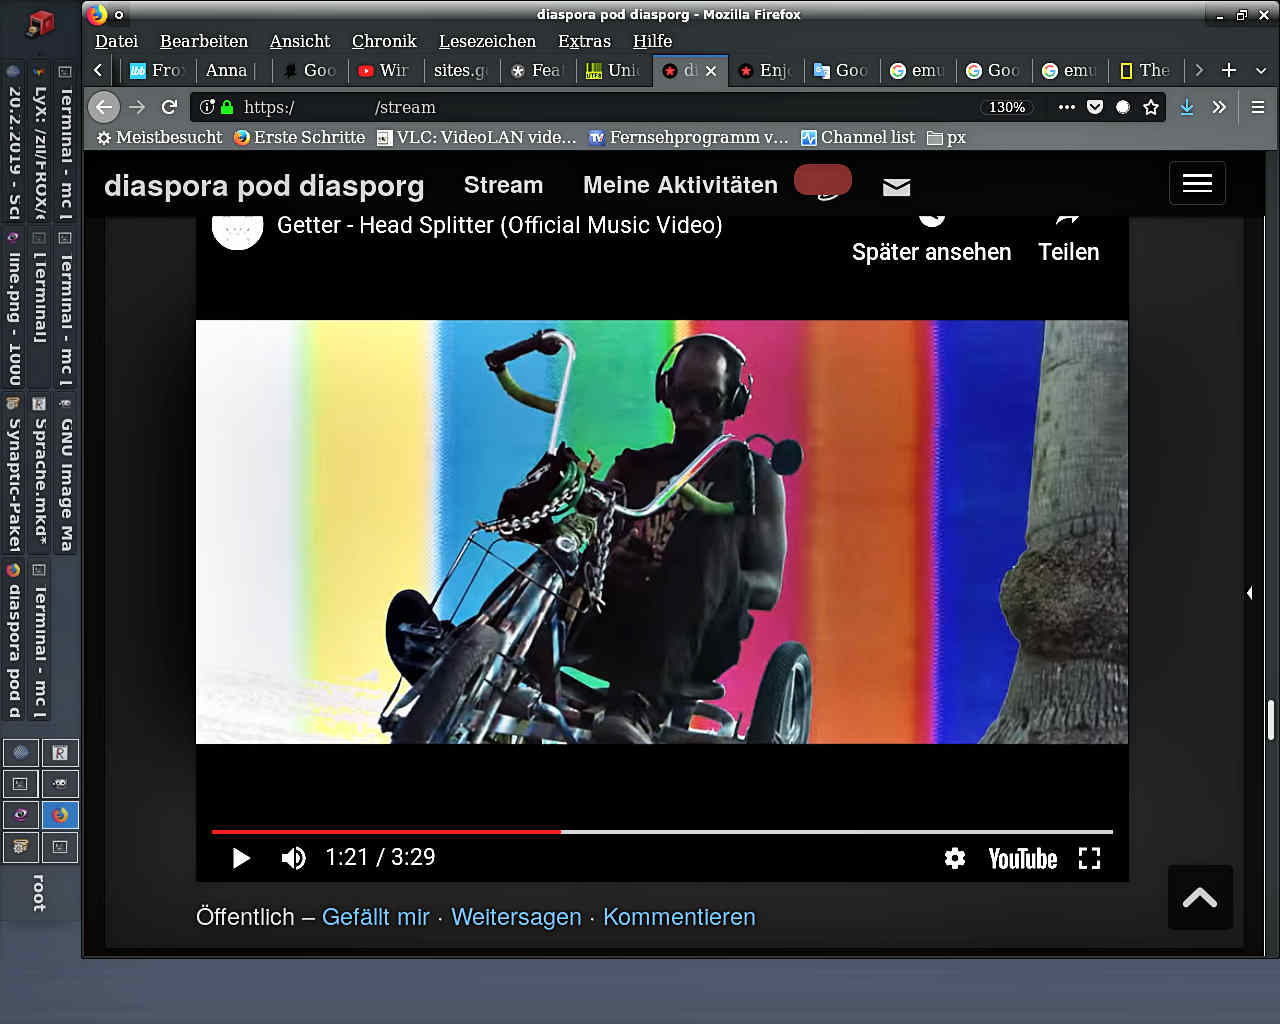Click Kommentieren to comment on post
This screenshot has height=1024, width=1280.
(x=679, y=917)
